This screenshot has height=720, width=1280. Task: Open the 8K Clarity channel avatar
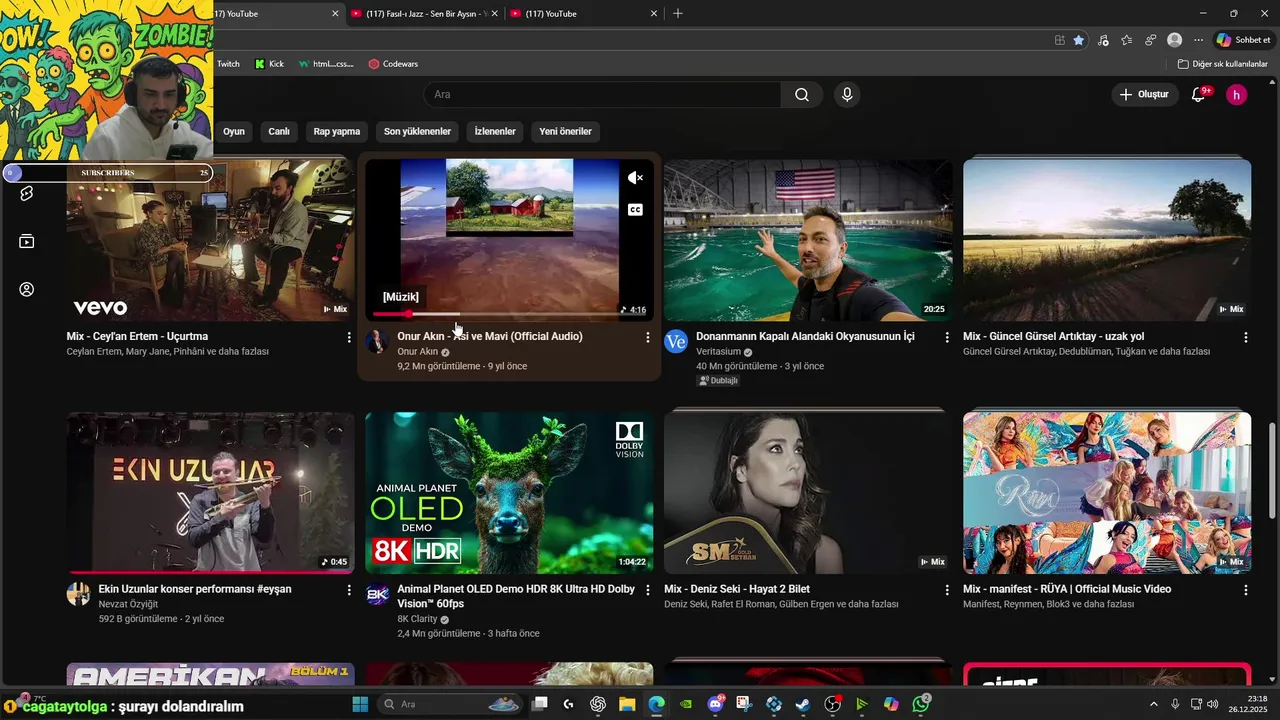coord(377,595)
